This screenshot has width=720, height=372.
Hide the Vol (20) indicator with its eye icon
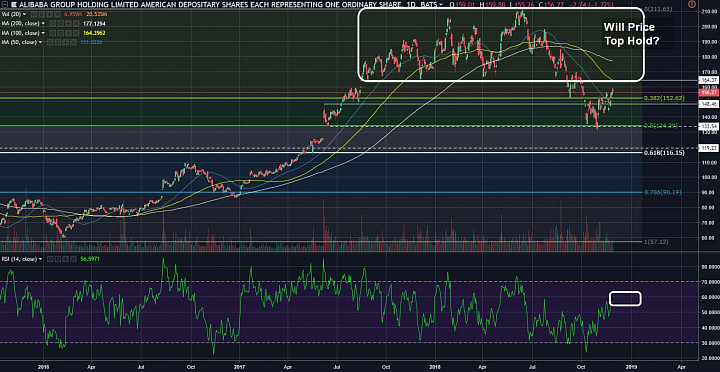(34, 14)
